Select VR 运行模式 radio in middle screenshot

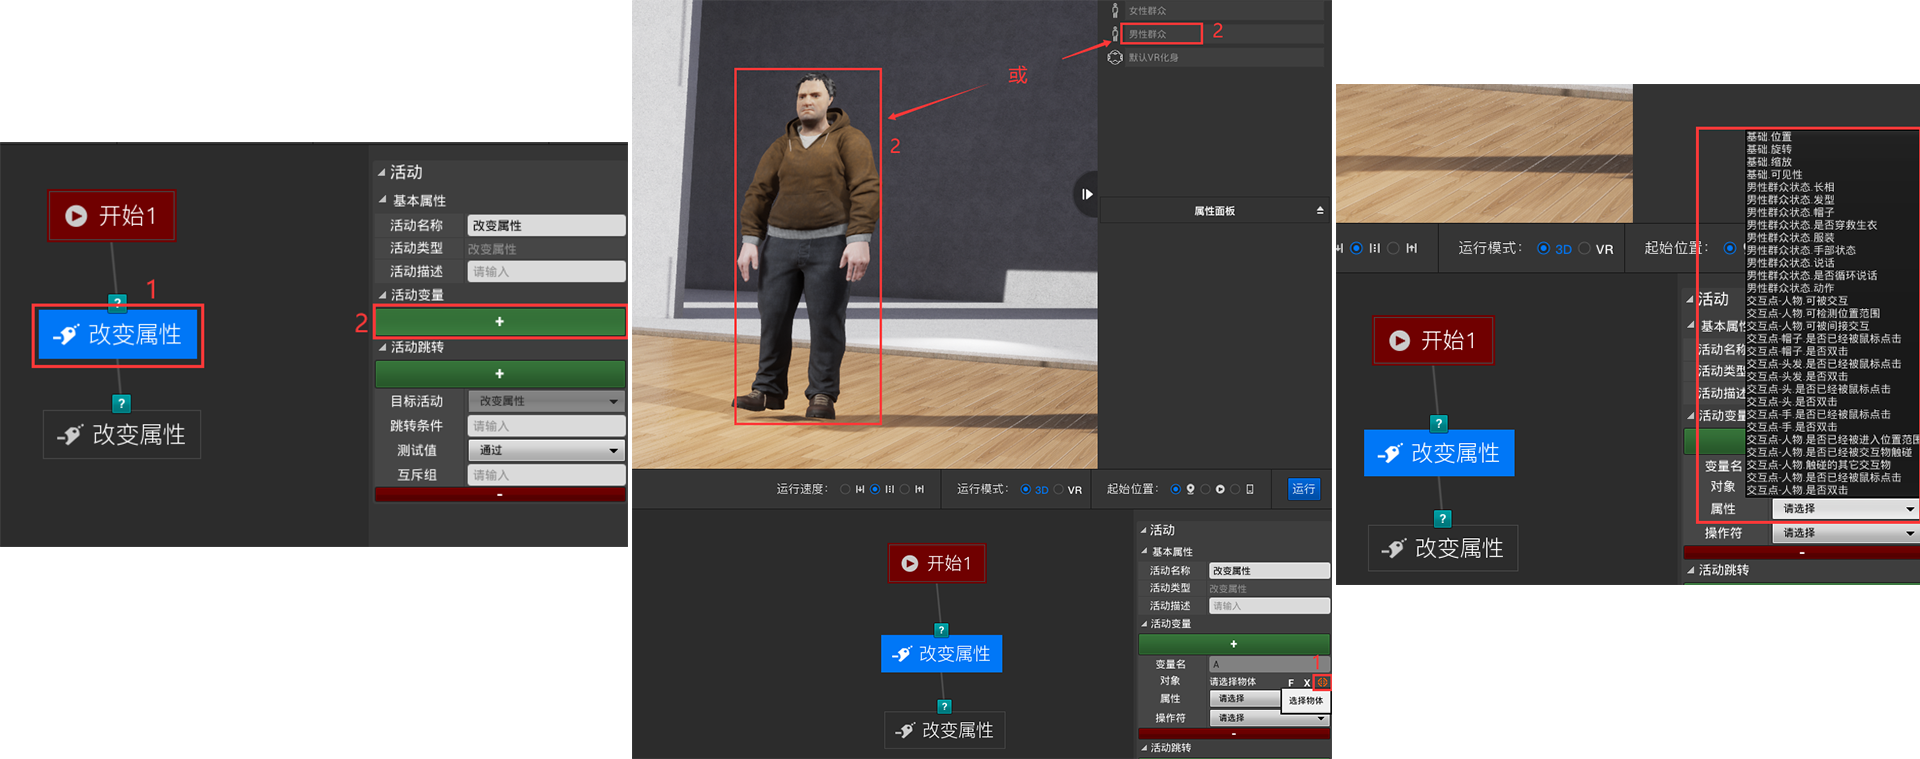click(x=1058, y=489)
